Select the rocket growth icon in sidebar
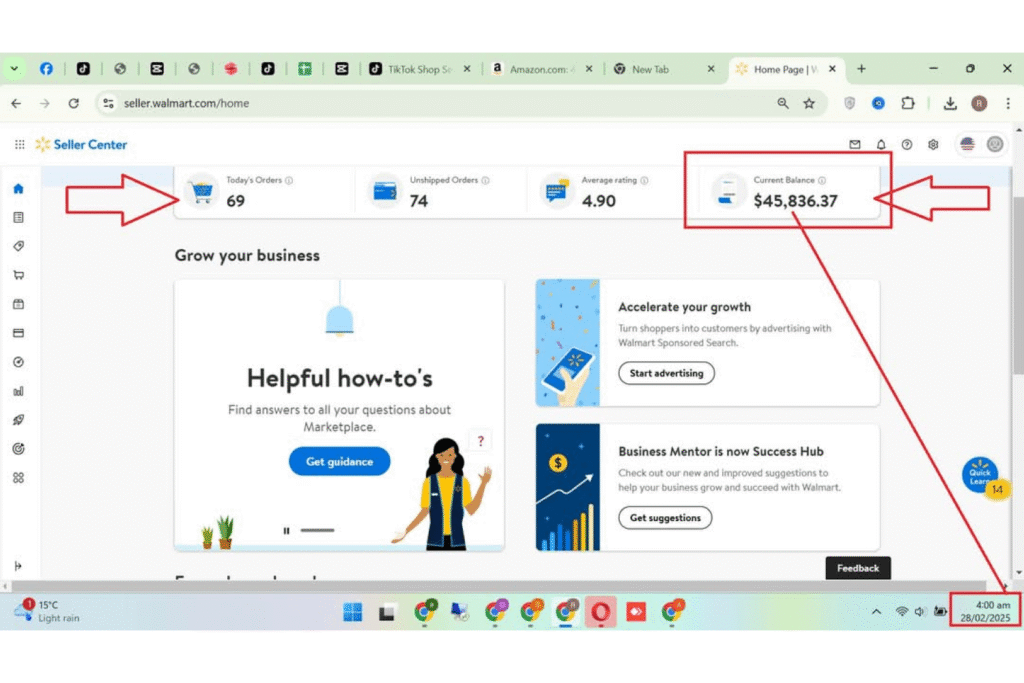 (18, 420)
